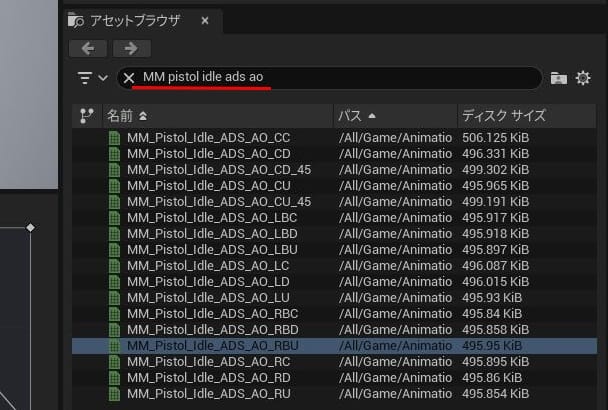This screenshot has width=608, height=410.
Task: Click animation icon of MM_Pistol_Idle_ADS_AO_LD
Action: point(114,282)
